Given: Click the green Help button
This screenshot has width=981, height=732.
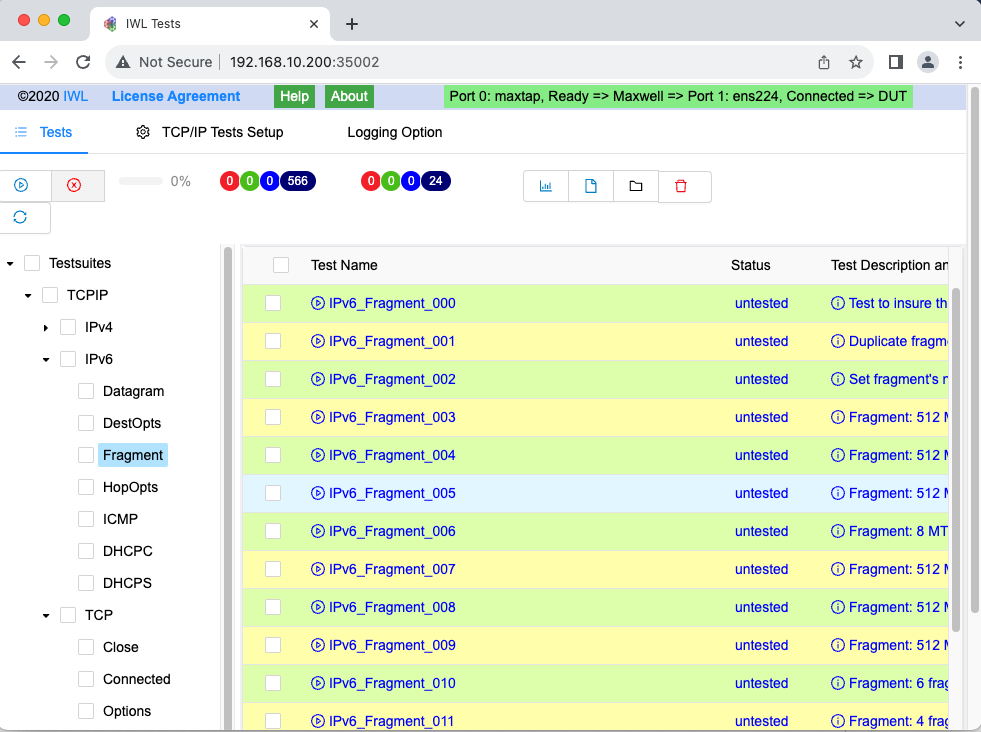Looking at the screenshot, I should tap(296, 96).
